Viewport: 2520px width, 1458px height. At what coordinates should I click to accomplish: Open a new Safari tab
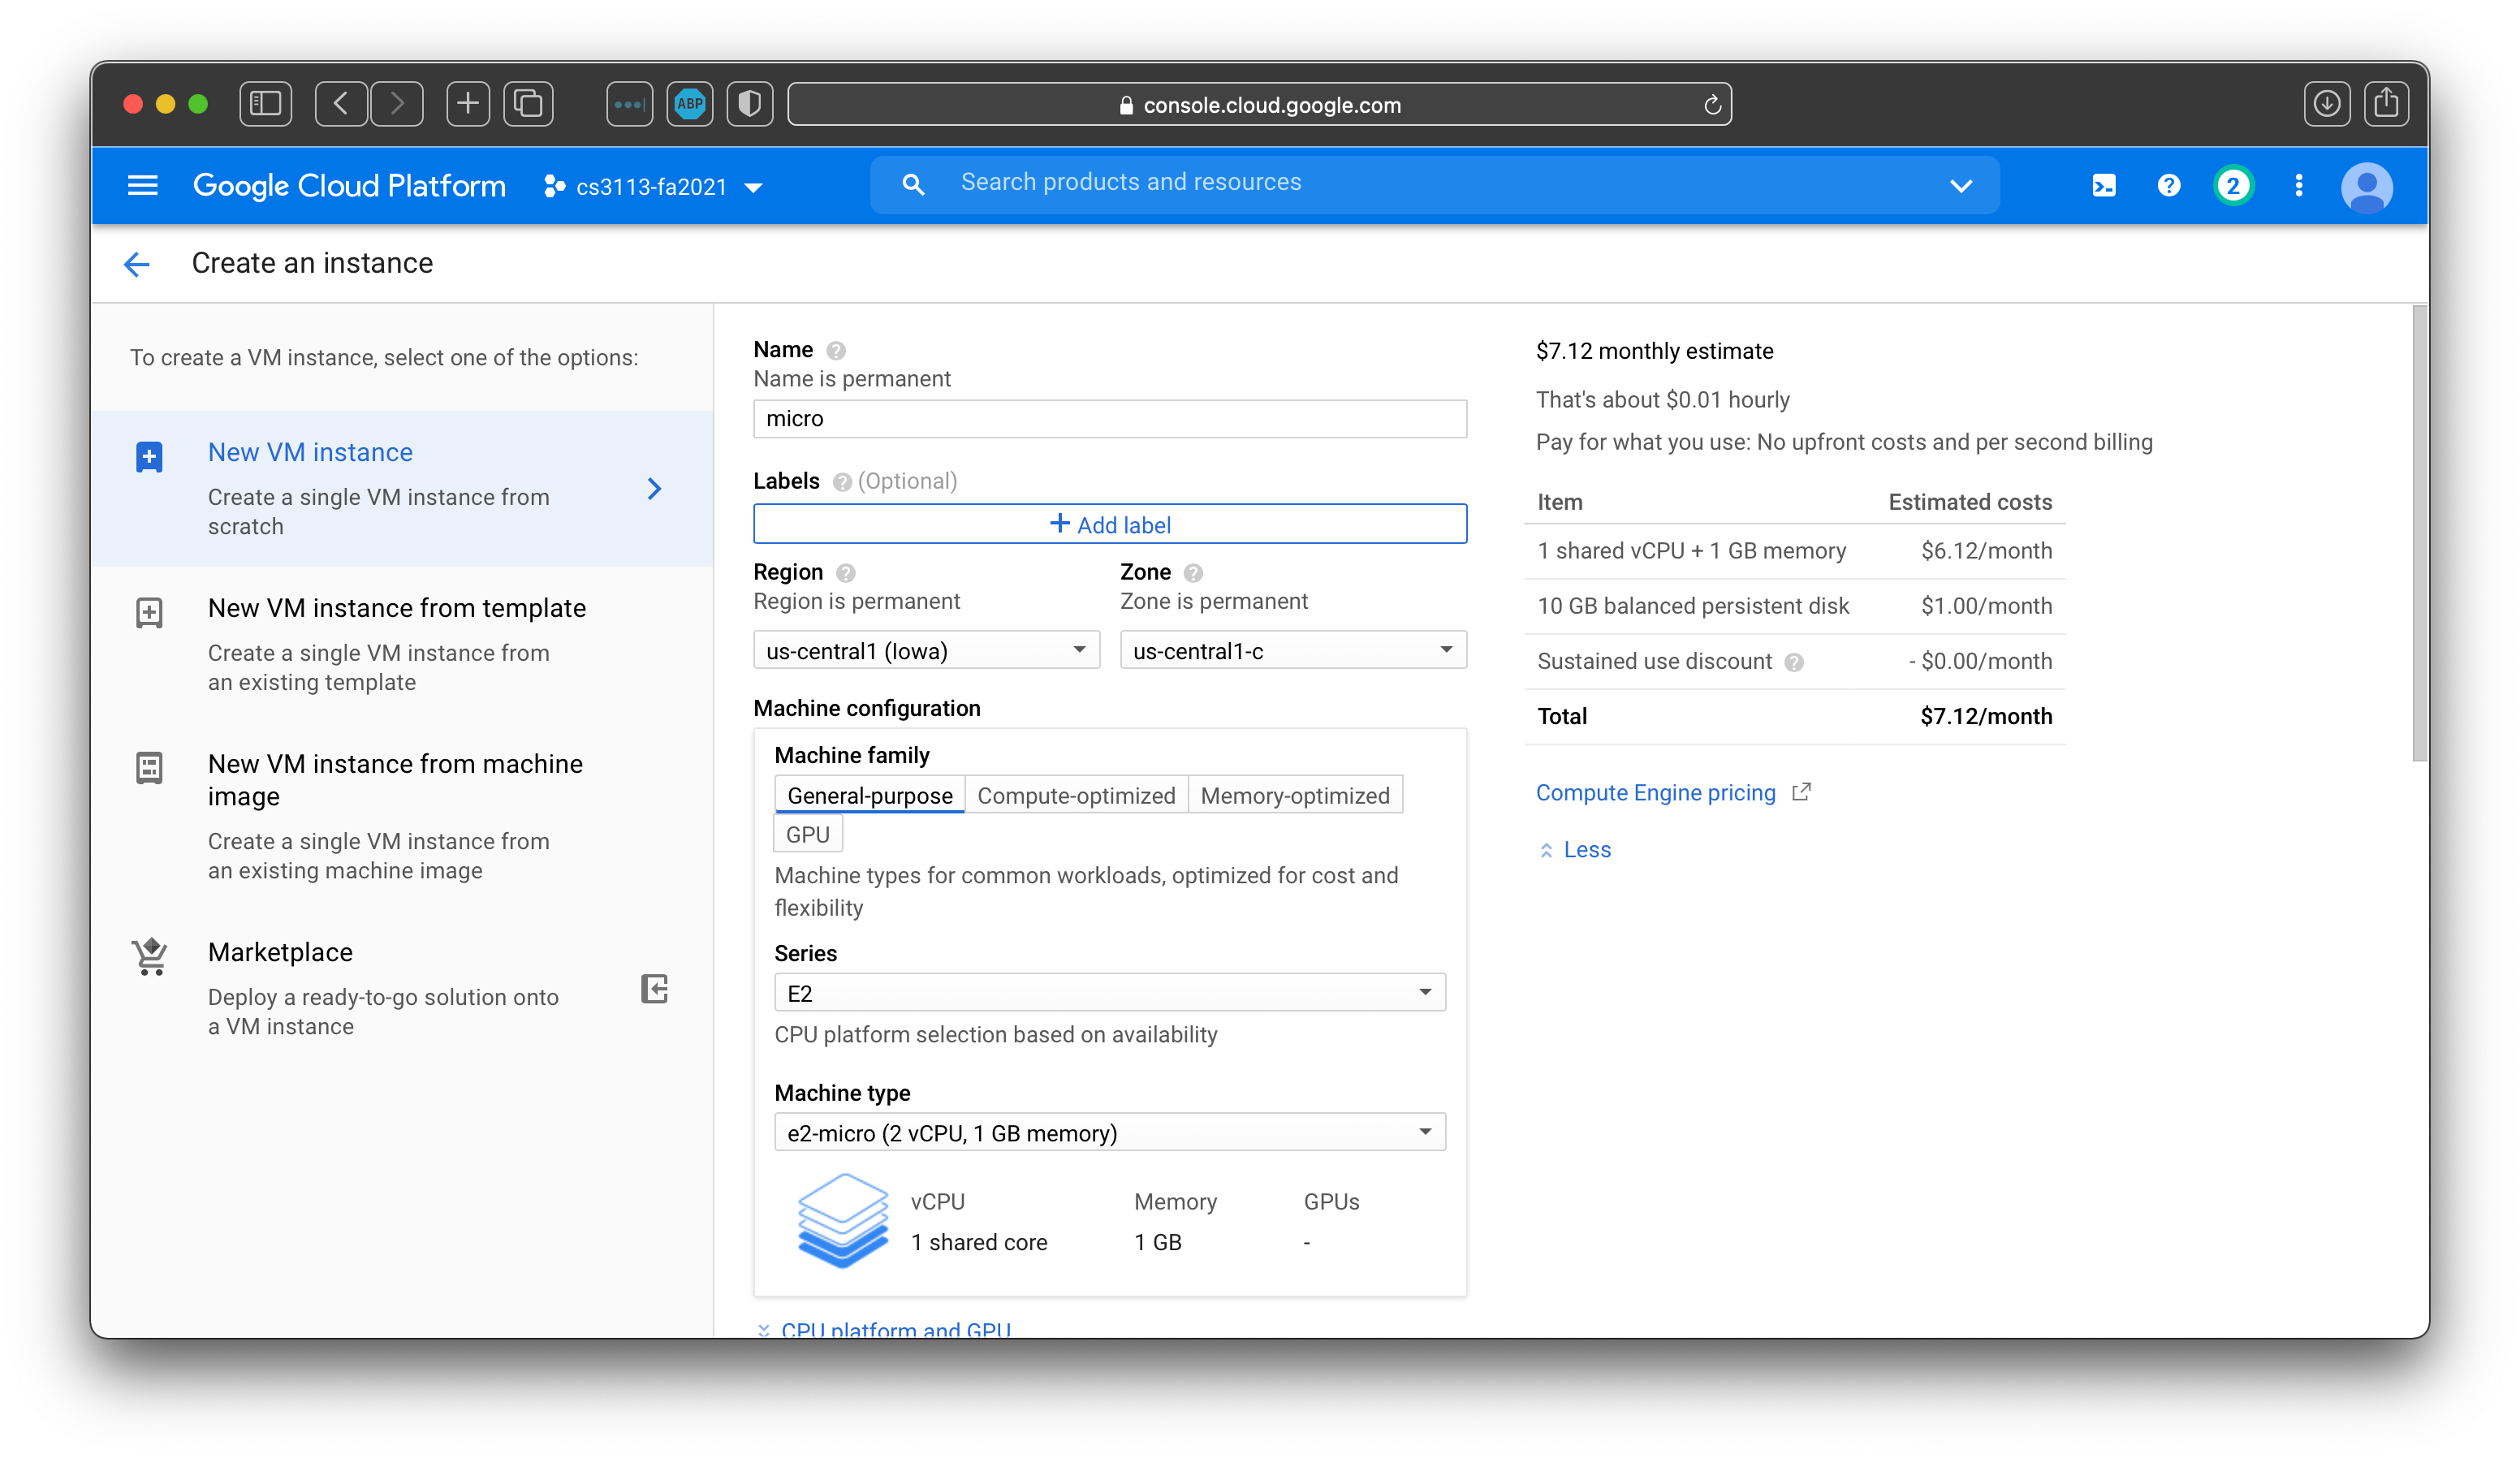coord(468,104)
